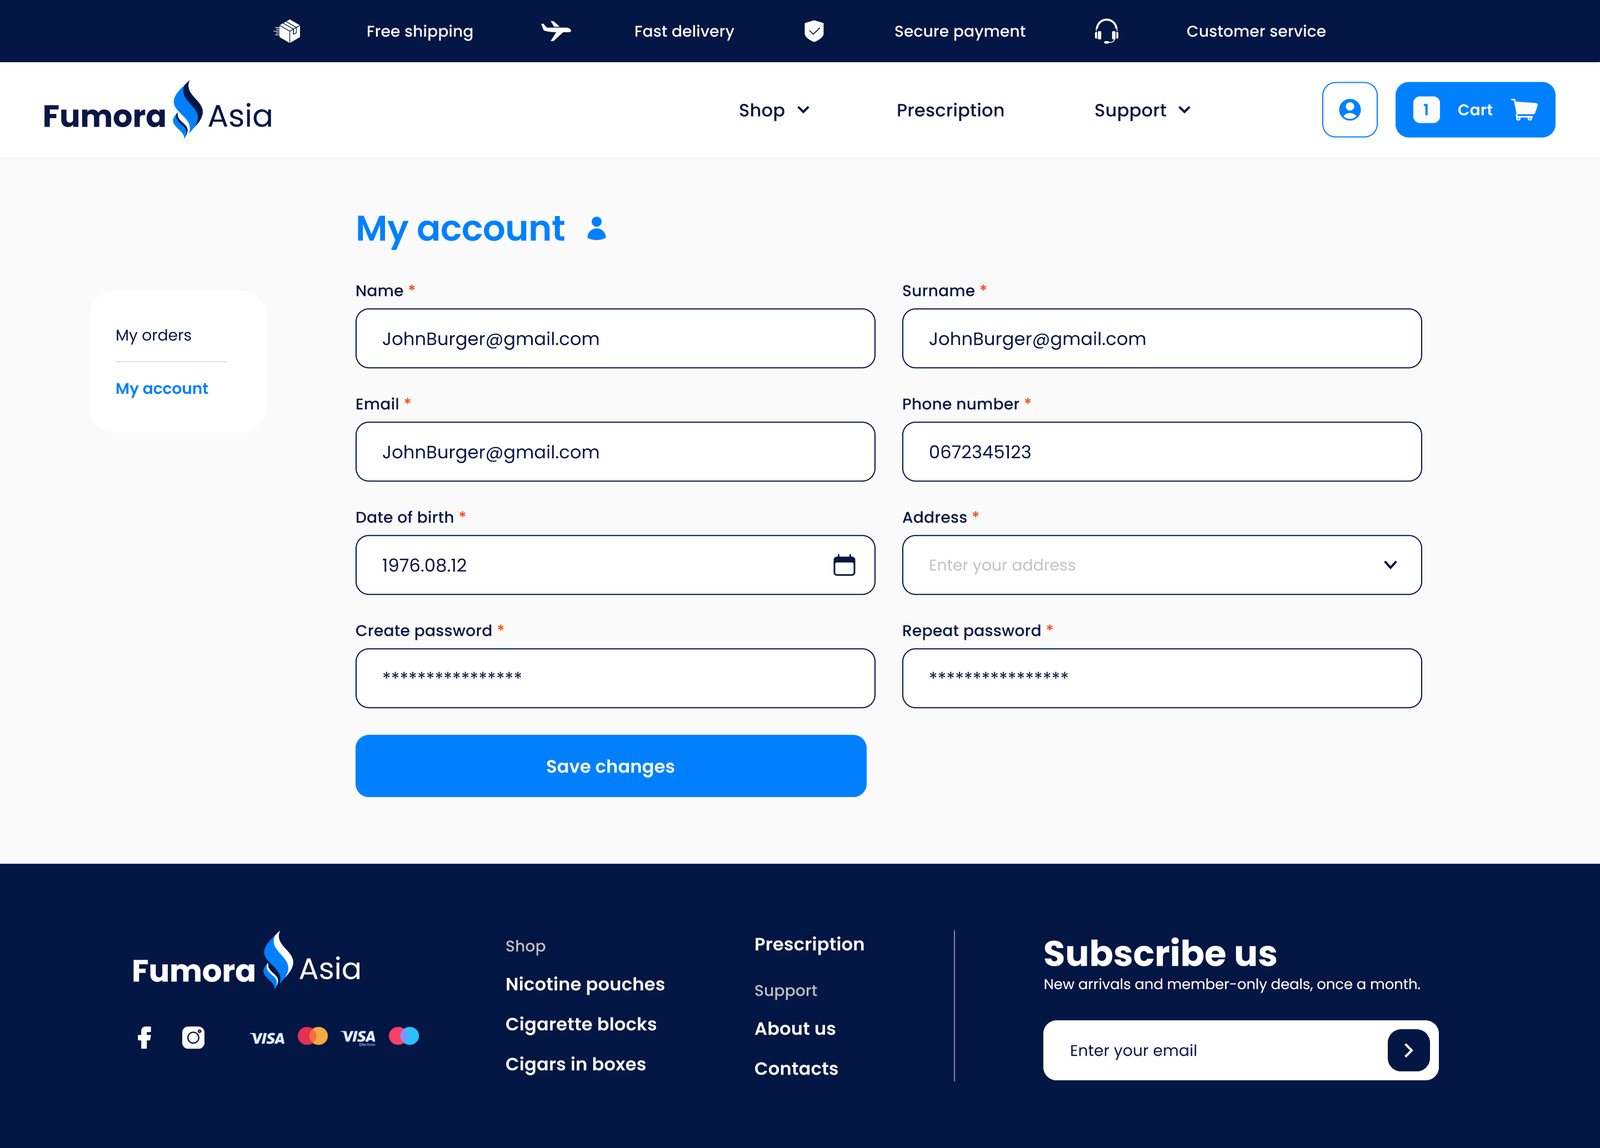Open the Facebook page from footer
Viewport: 1600px width, 1148px height.
click(144, 1037)
